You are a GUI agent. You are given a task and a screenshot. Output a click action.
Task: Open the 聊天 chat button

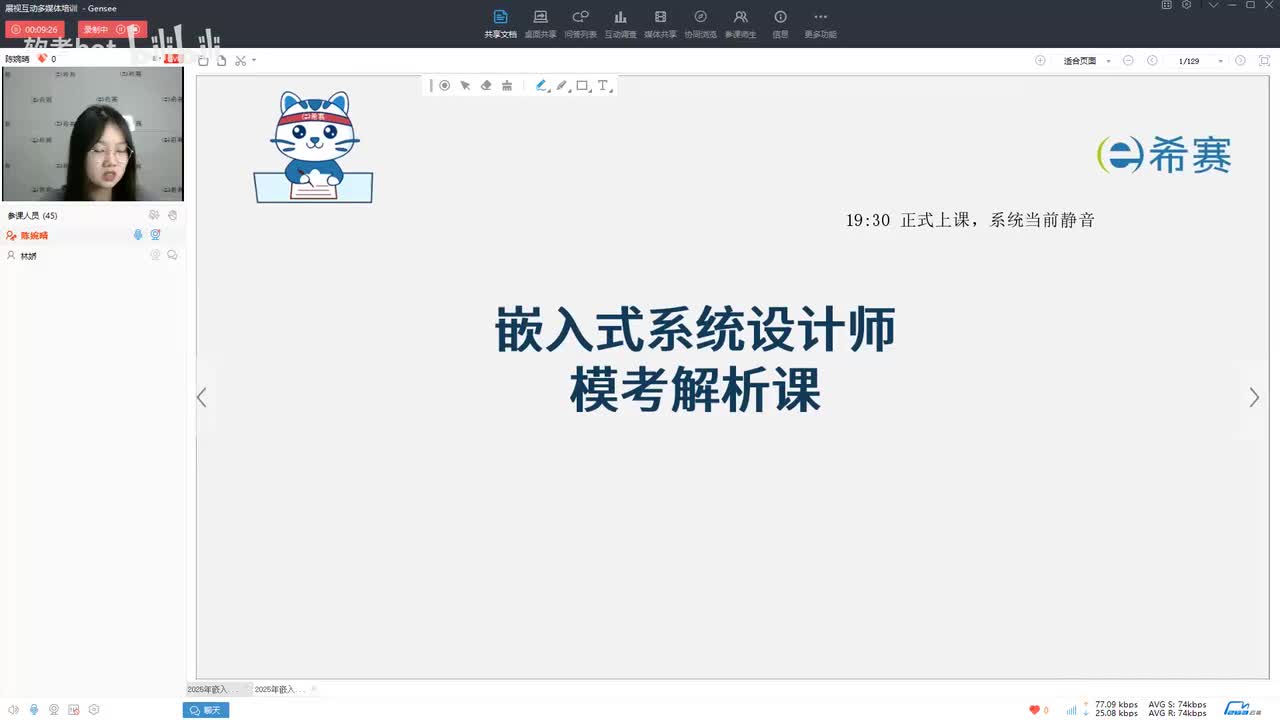206,710
